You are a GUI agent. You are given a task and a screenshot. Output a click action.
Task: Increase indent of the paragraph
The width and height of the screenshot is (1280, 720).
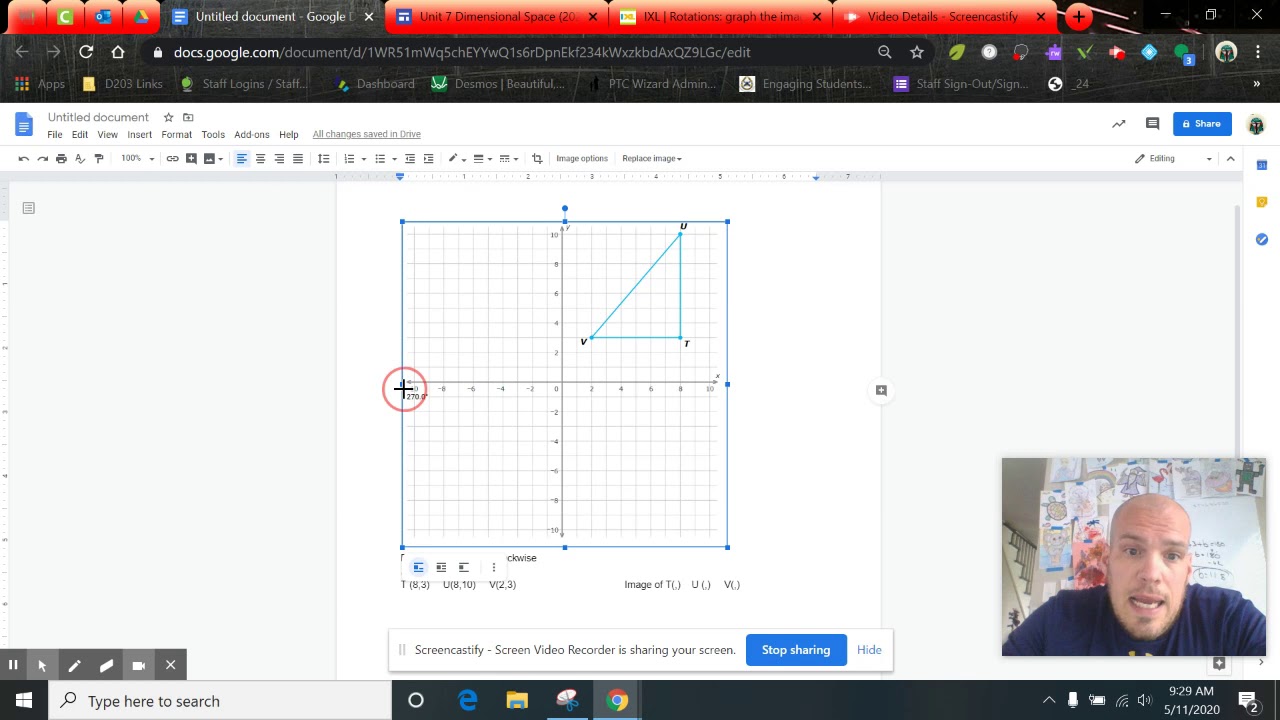point(428,158)
